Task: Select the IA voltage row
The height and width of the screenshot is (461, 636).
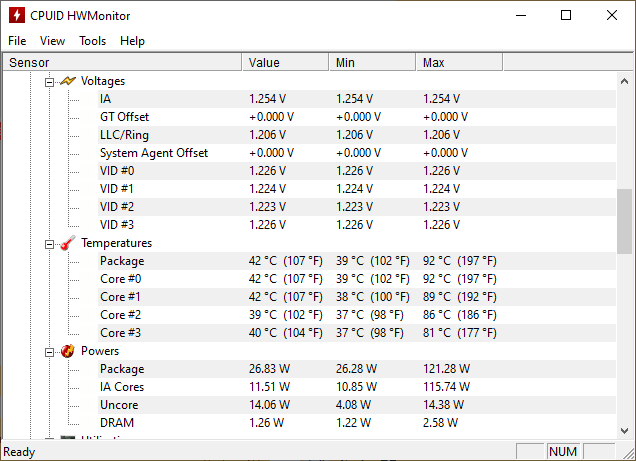Action: click(x=357, y=99)
